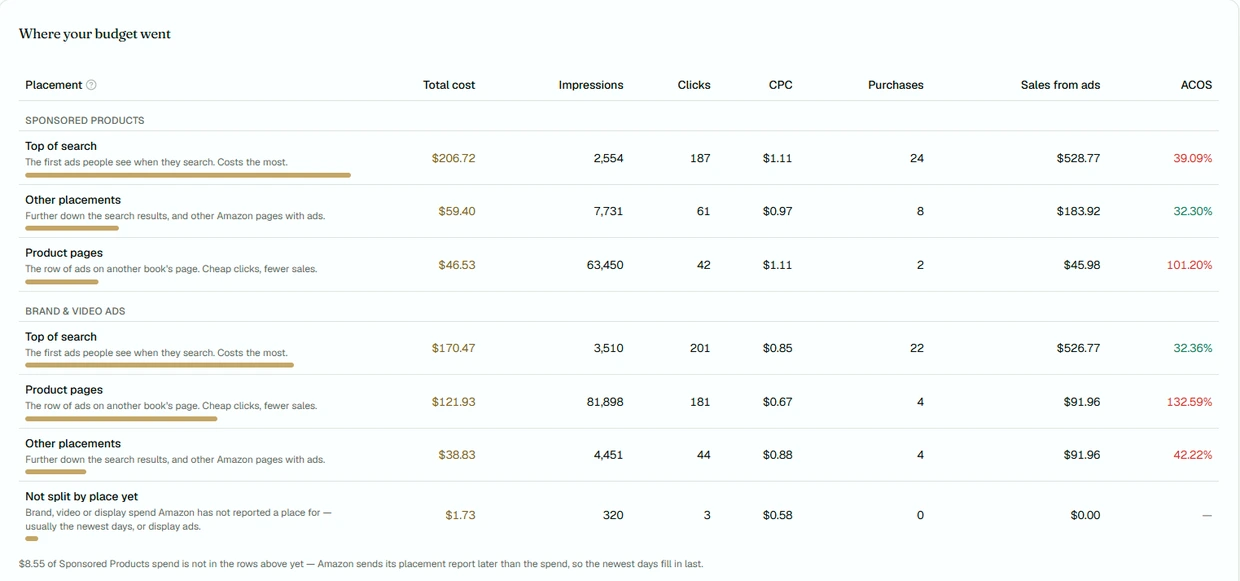The width and height of the screenshot is (1240, 581).
Task: Click the 24 purchases value
Action: pyautogui.click(x=917, y=158)
